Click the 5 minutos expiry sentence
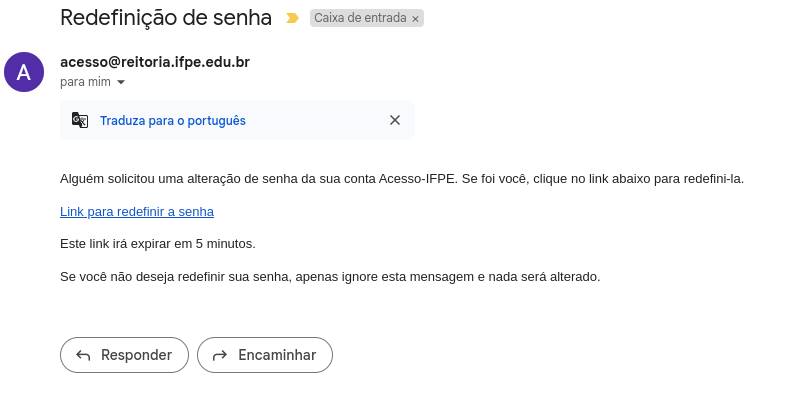Screen dimensions: 811x416 point(157,243)
